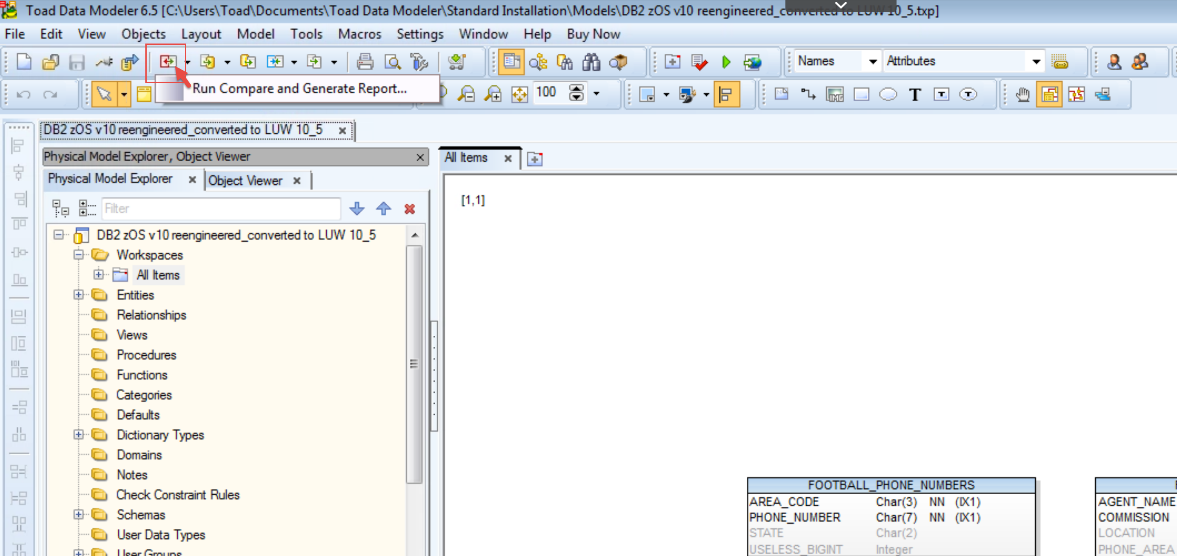The height and width of the screenshot is (556, 1177).
Task: Click the Verify model checkmark icon
Action: (700, 62)
